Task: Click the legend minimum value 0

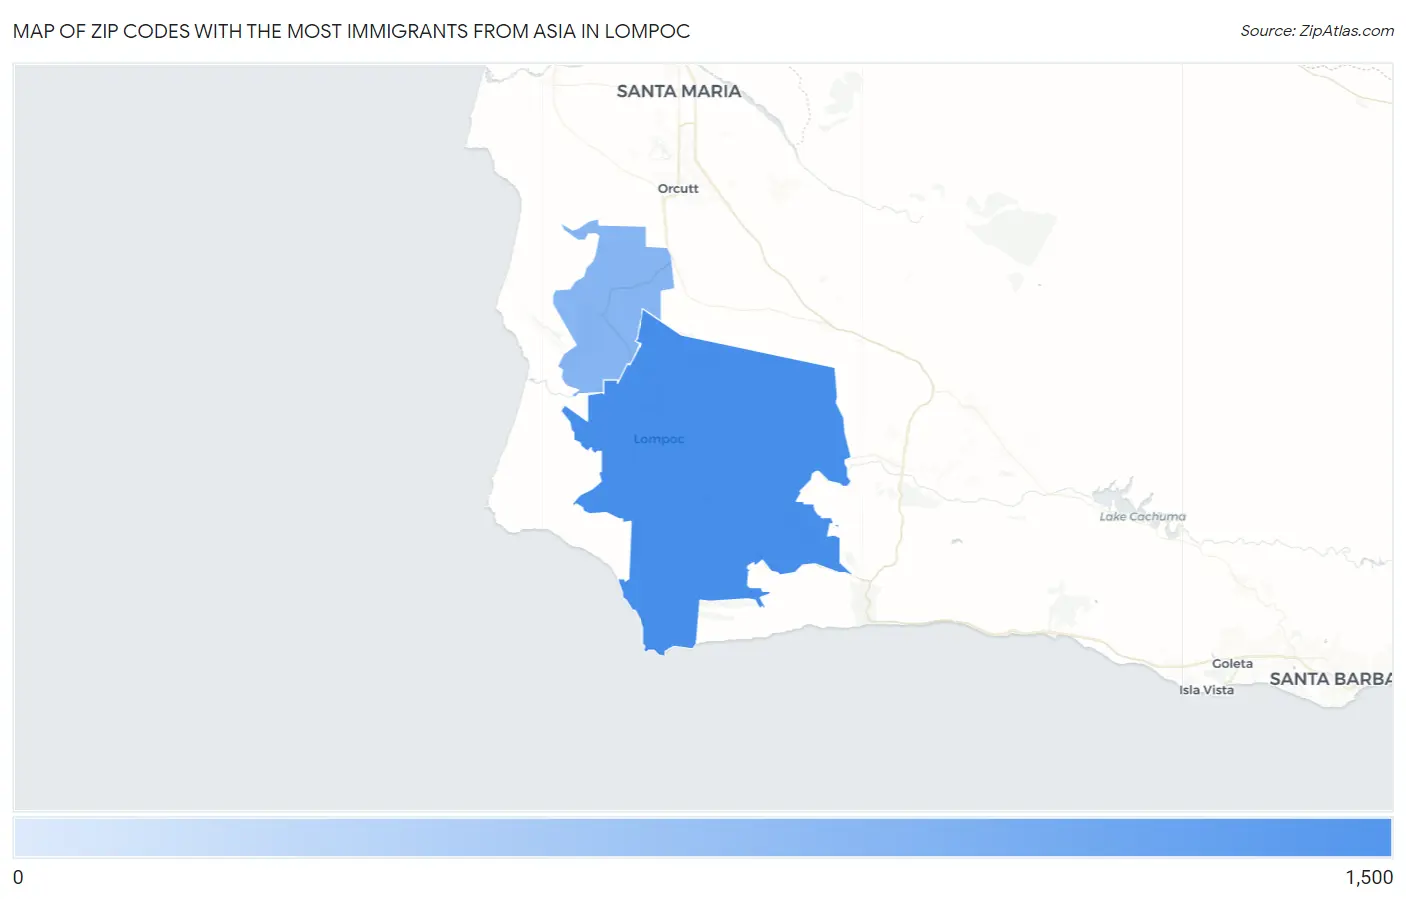Action: [18, 878]
